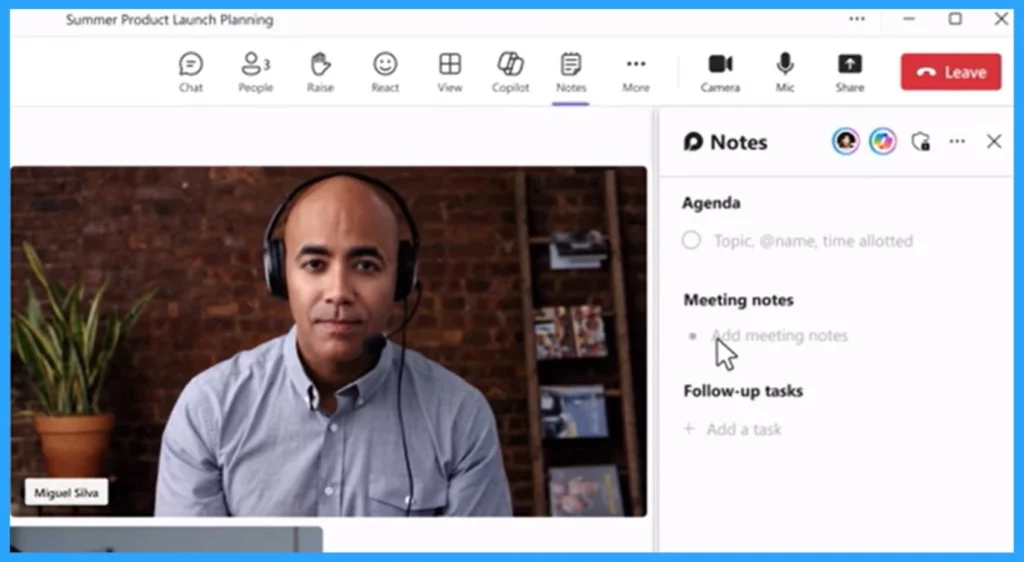
Task: Click the Miguel Silva name label
Action: click(x=66, y=492)
